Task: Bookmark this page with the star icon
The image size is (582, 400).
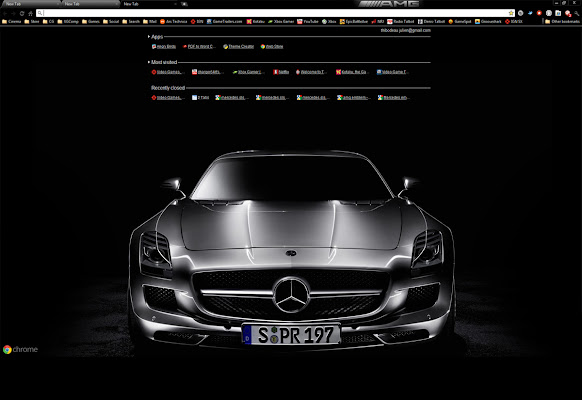Action: tap(511, 13)
